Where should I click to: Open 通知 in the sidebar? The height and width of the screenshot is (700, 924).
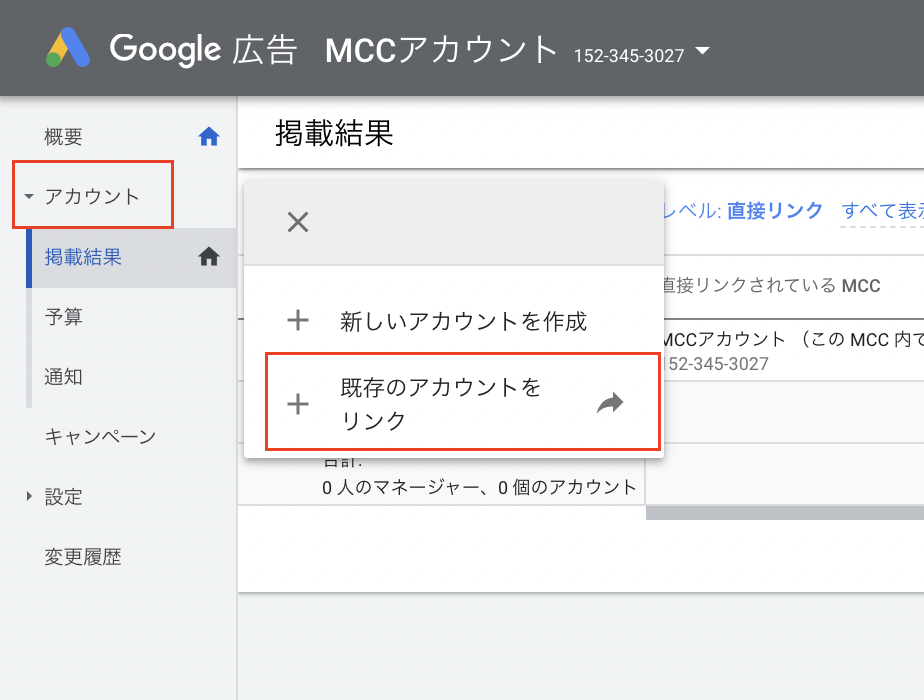tap(64, 377)
